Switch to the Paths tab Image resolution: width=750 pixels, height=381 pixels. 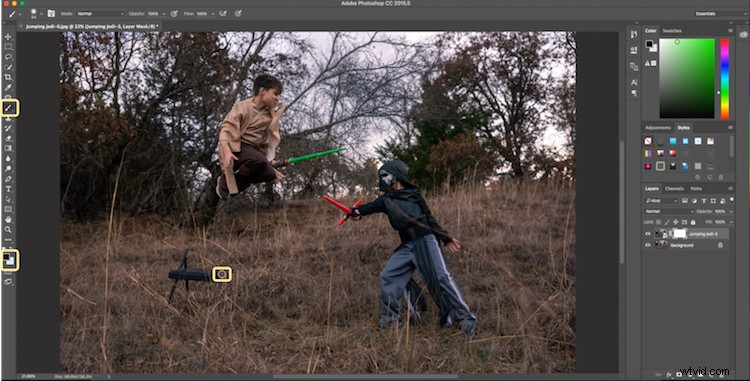pyautogui.click(x=696, y=189)
